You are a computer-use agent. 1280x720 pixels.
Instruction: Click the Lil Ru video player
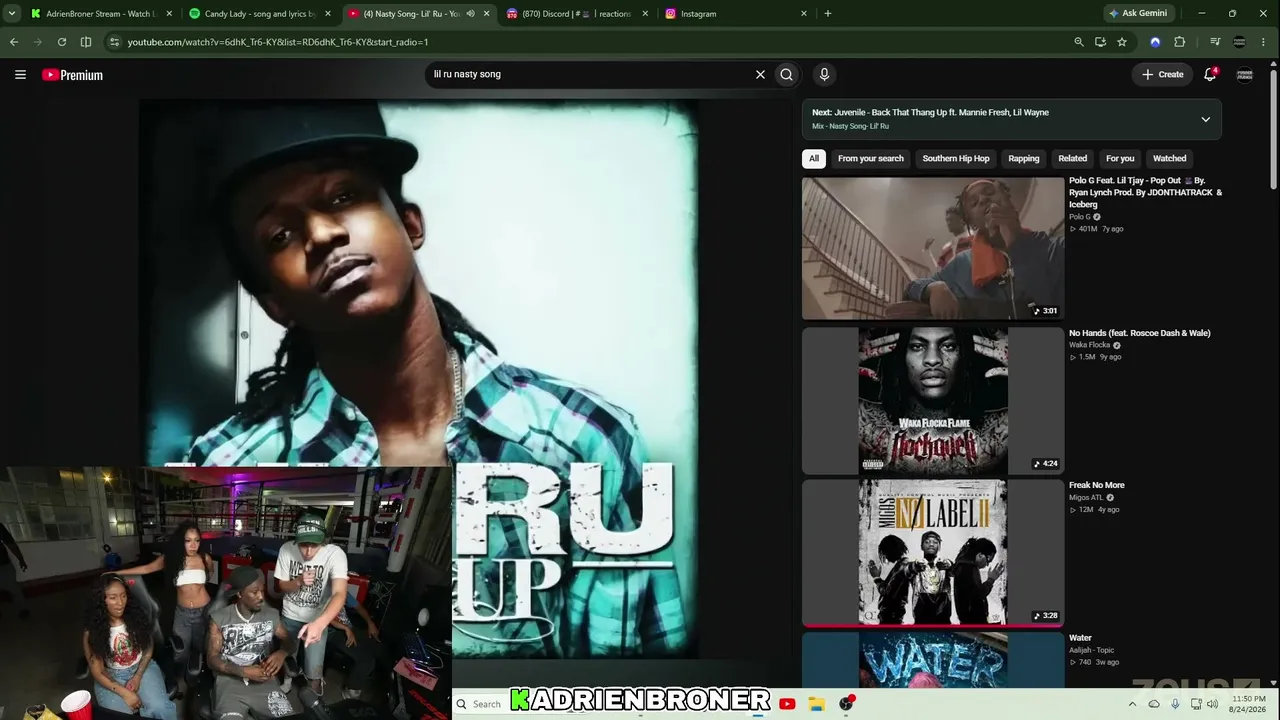coord(418,380)
